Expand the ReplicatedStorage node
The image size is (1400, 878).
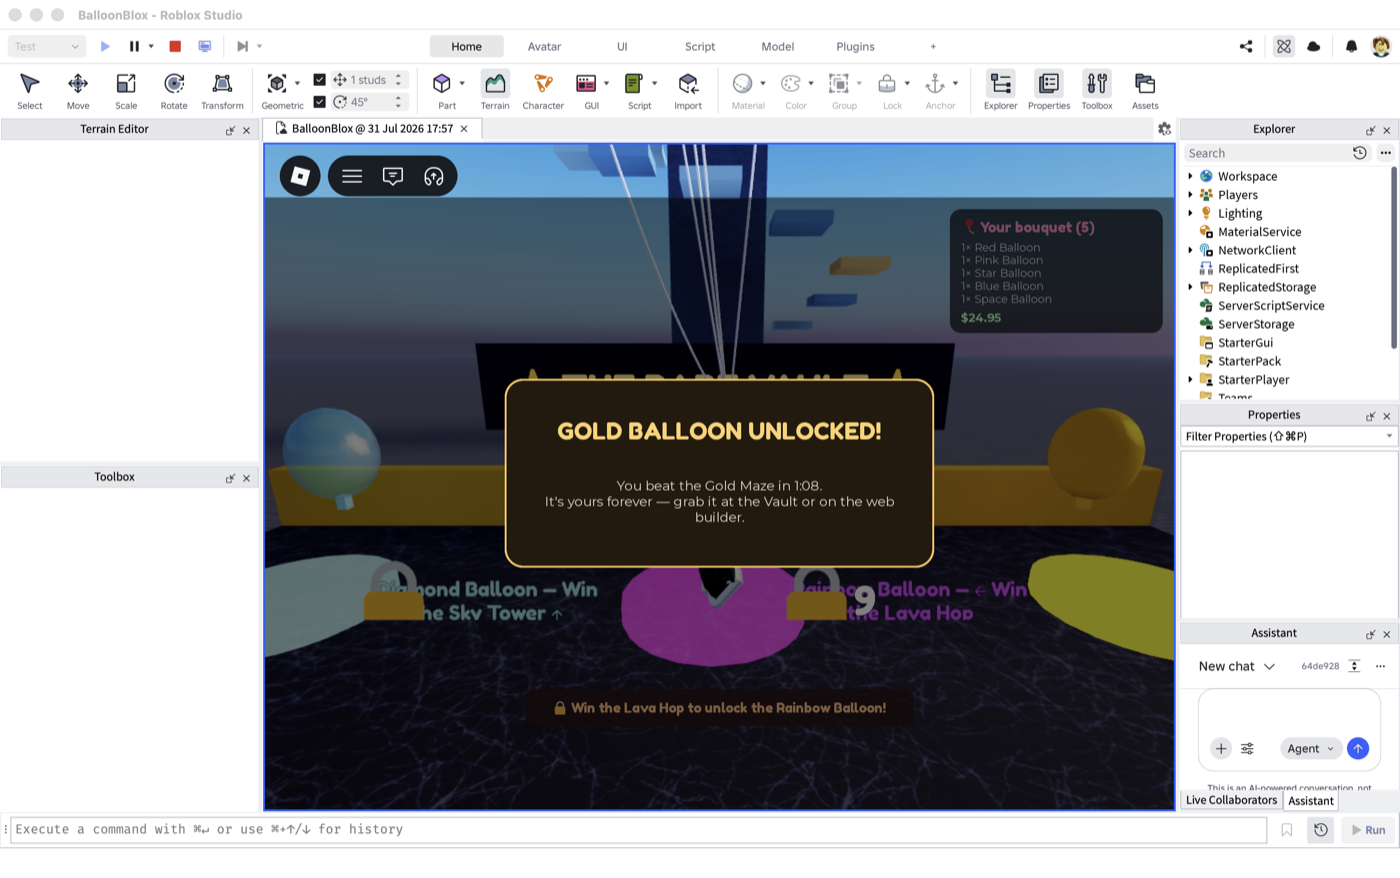coord(1190,287)
